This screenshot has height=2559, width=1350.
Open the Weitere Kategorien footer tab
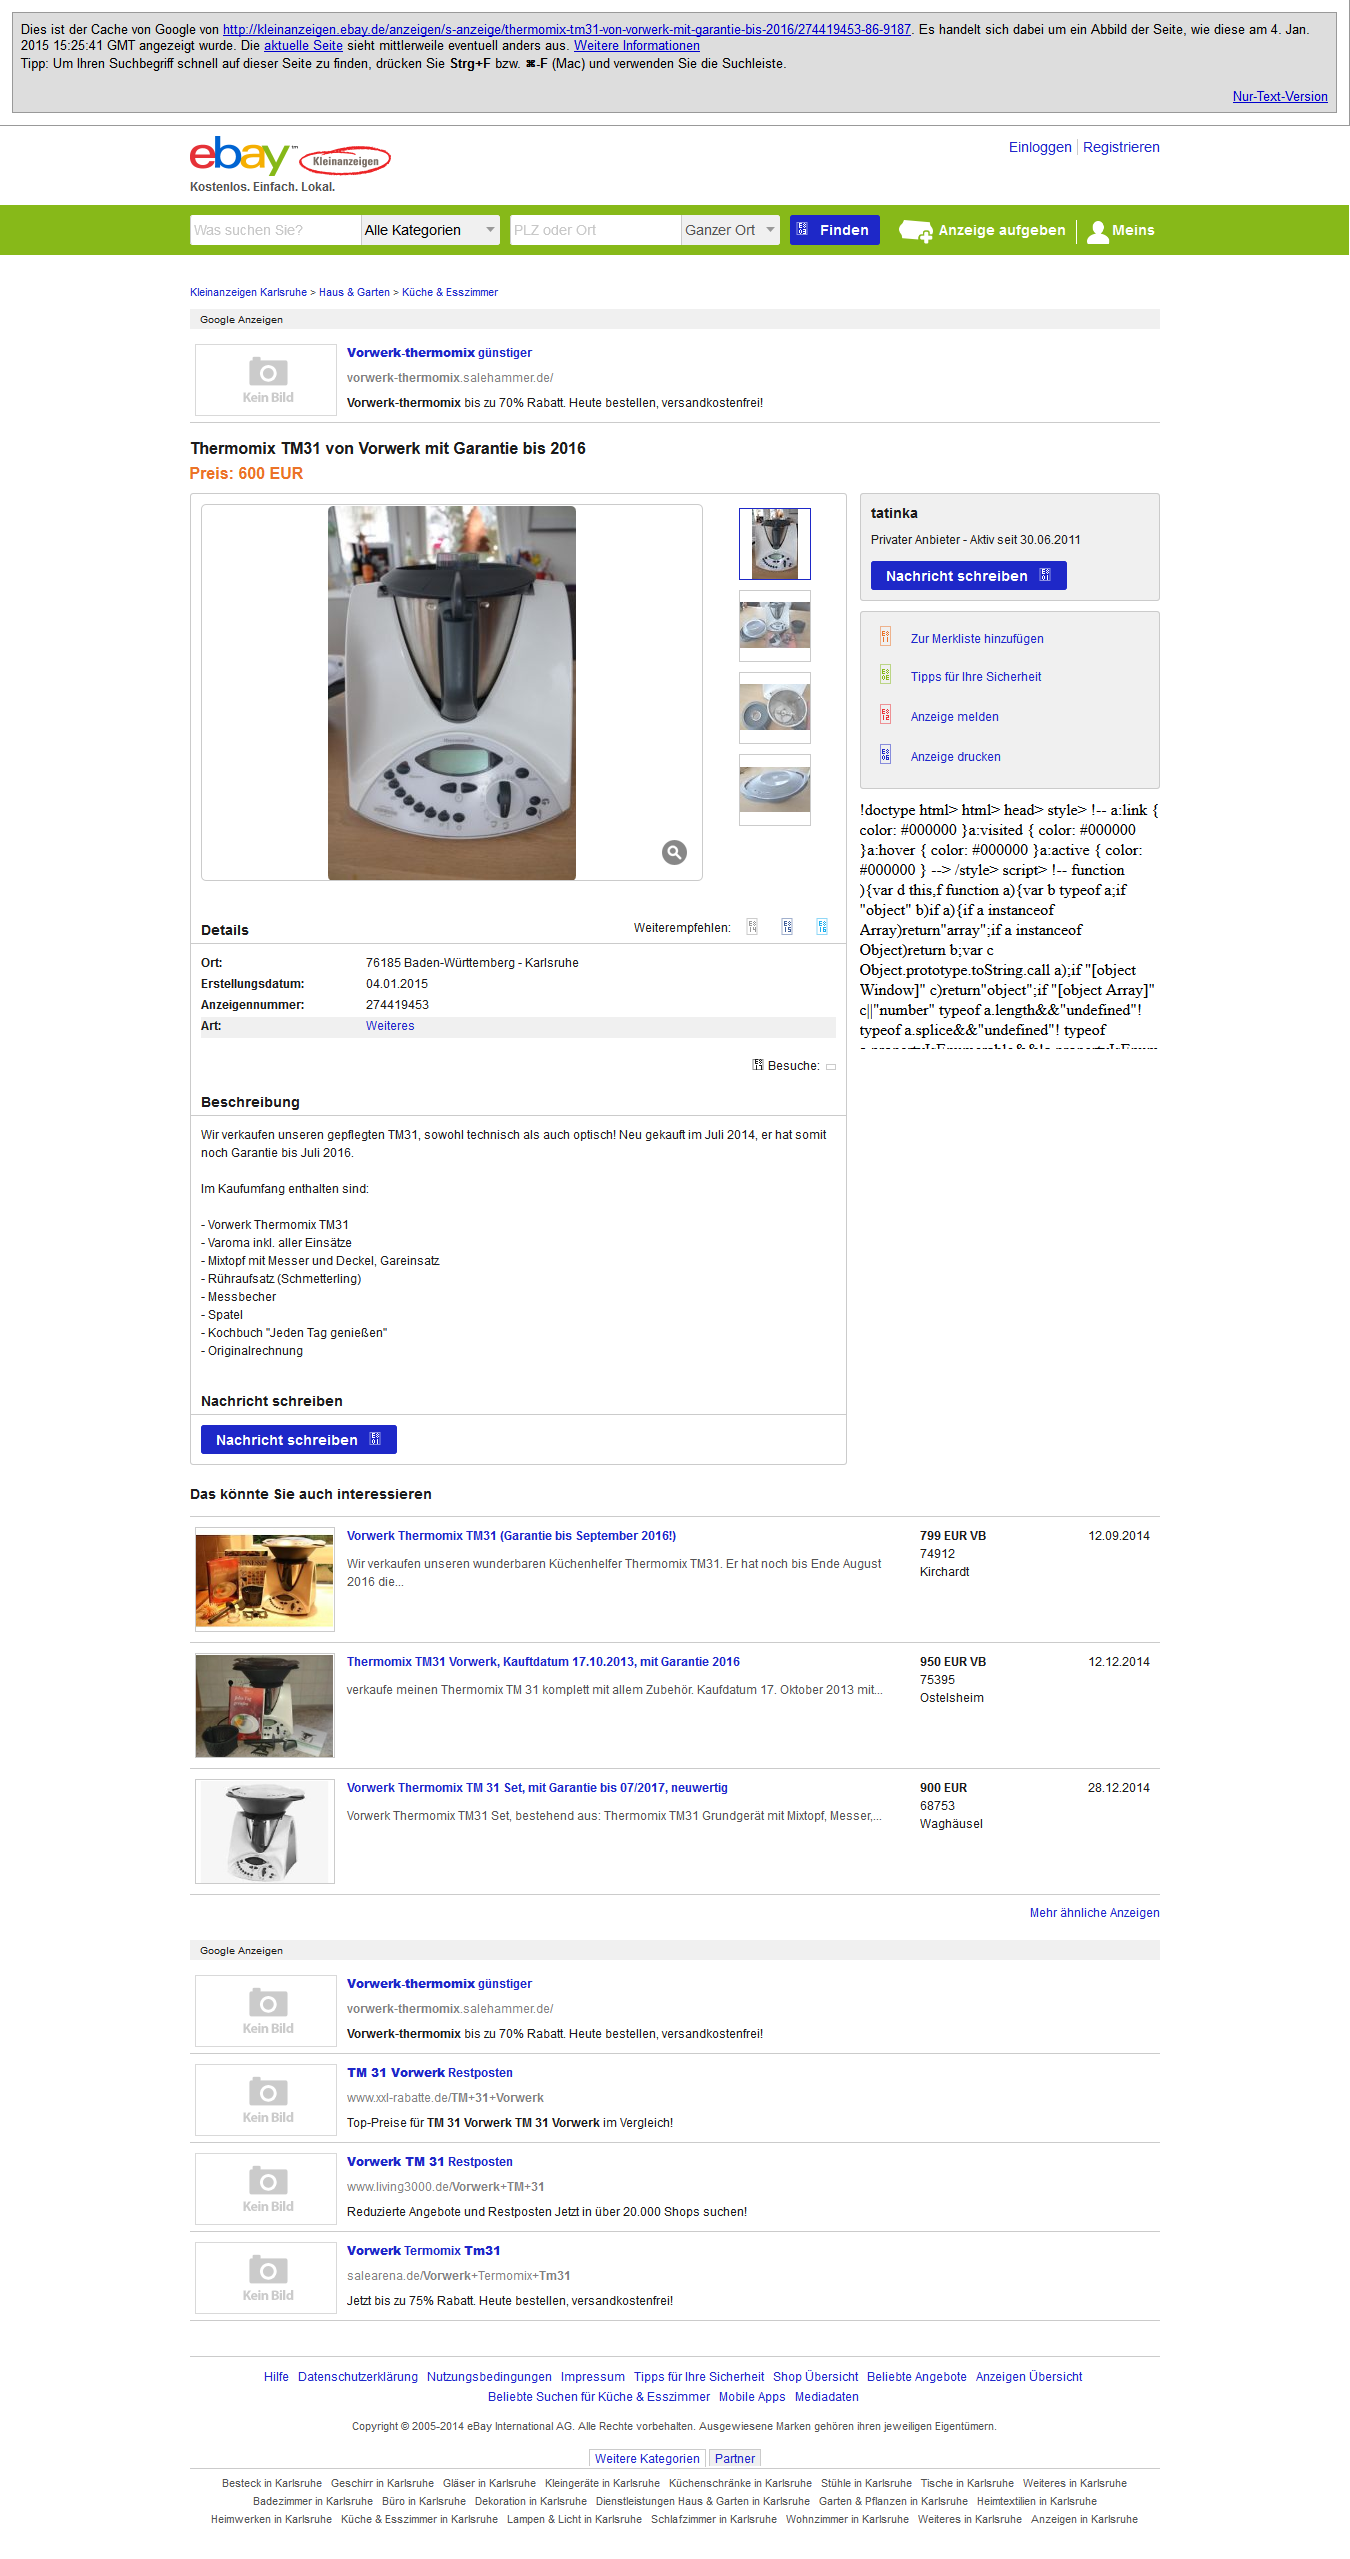coord(647,2458)
